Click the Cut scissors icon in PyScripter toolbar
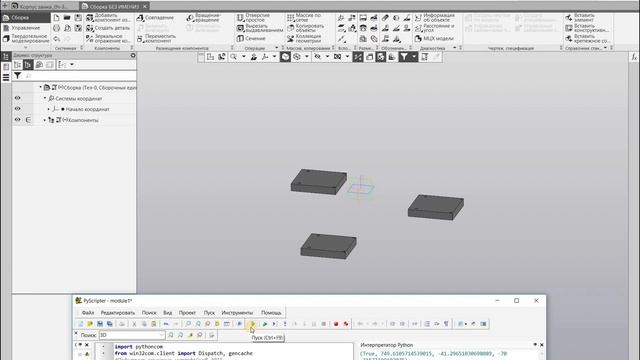 [x=134, y=324]
